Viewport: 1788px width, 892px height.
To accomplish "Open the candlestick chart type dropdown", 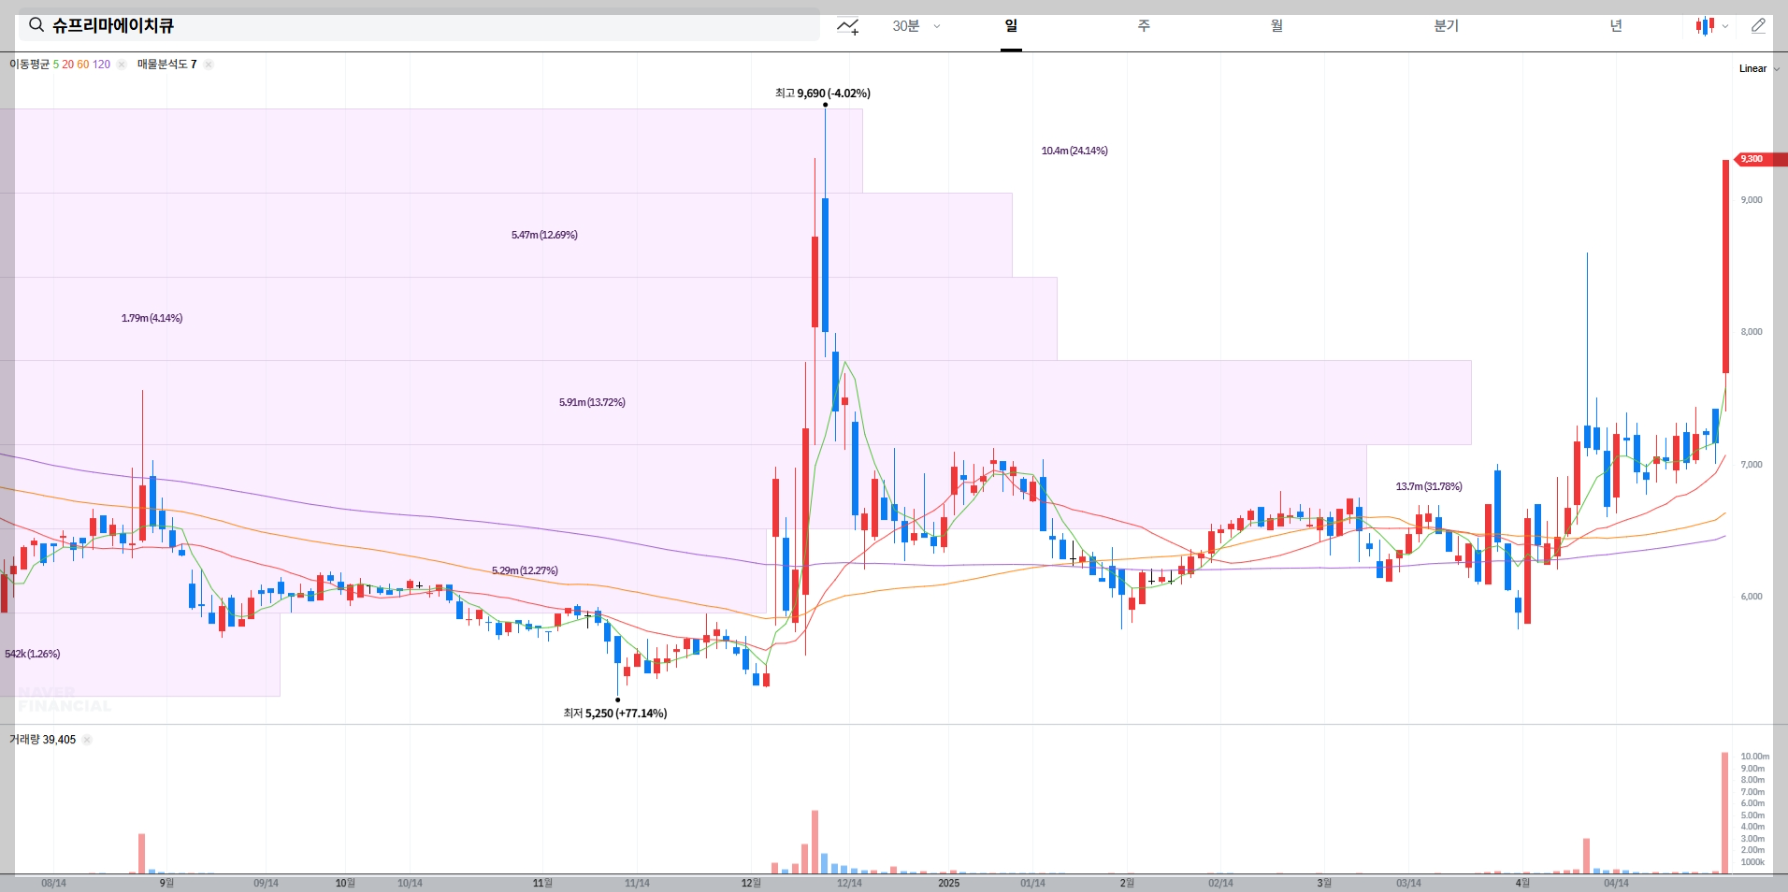I will [x=1712, y=26].
